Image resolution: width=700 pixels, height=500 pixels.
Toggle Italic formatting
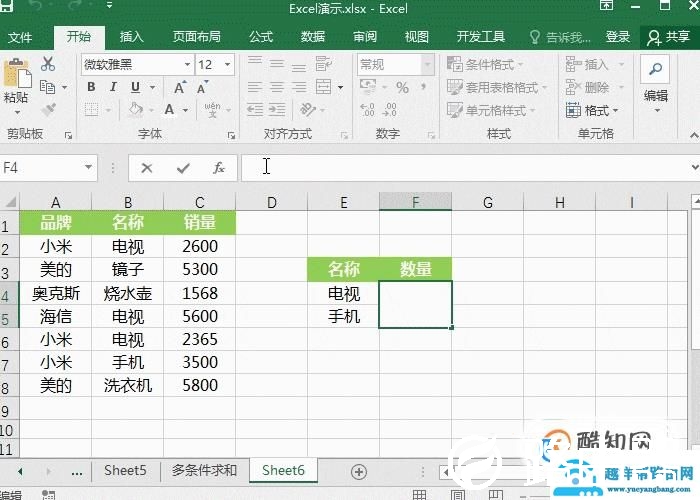pyautogui.click(x=113, y=87)
